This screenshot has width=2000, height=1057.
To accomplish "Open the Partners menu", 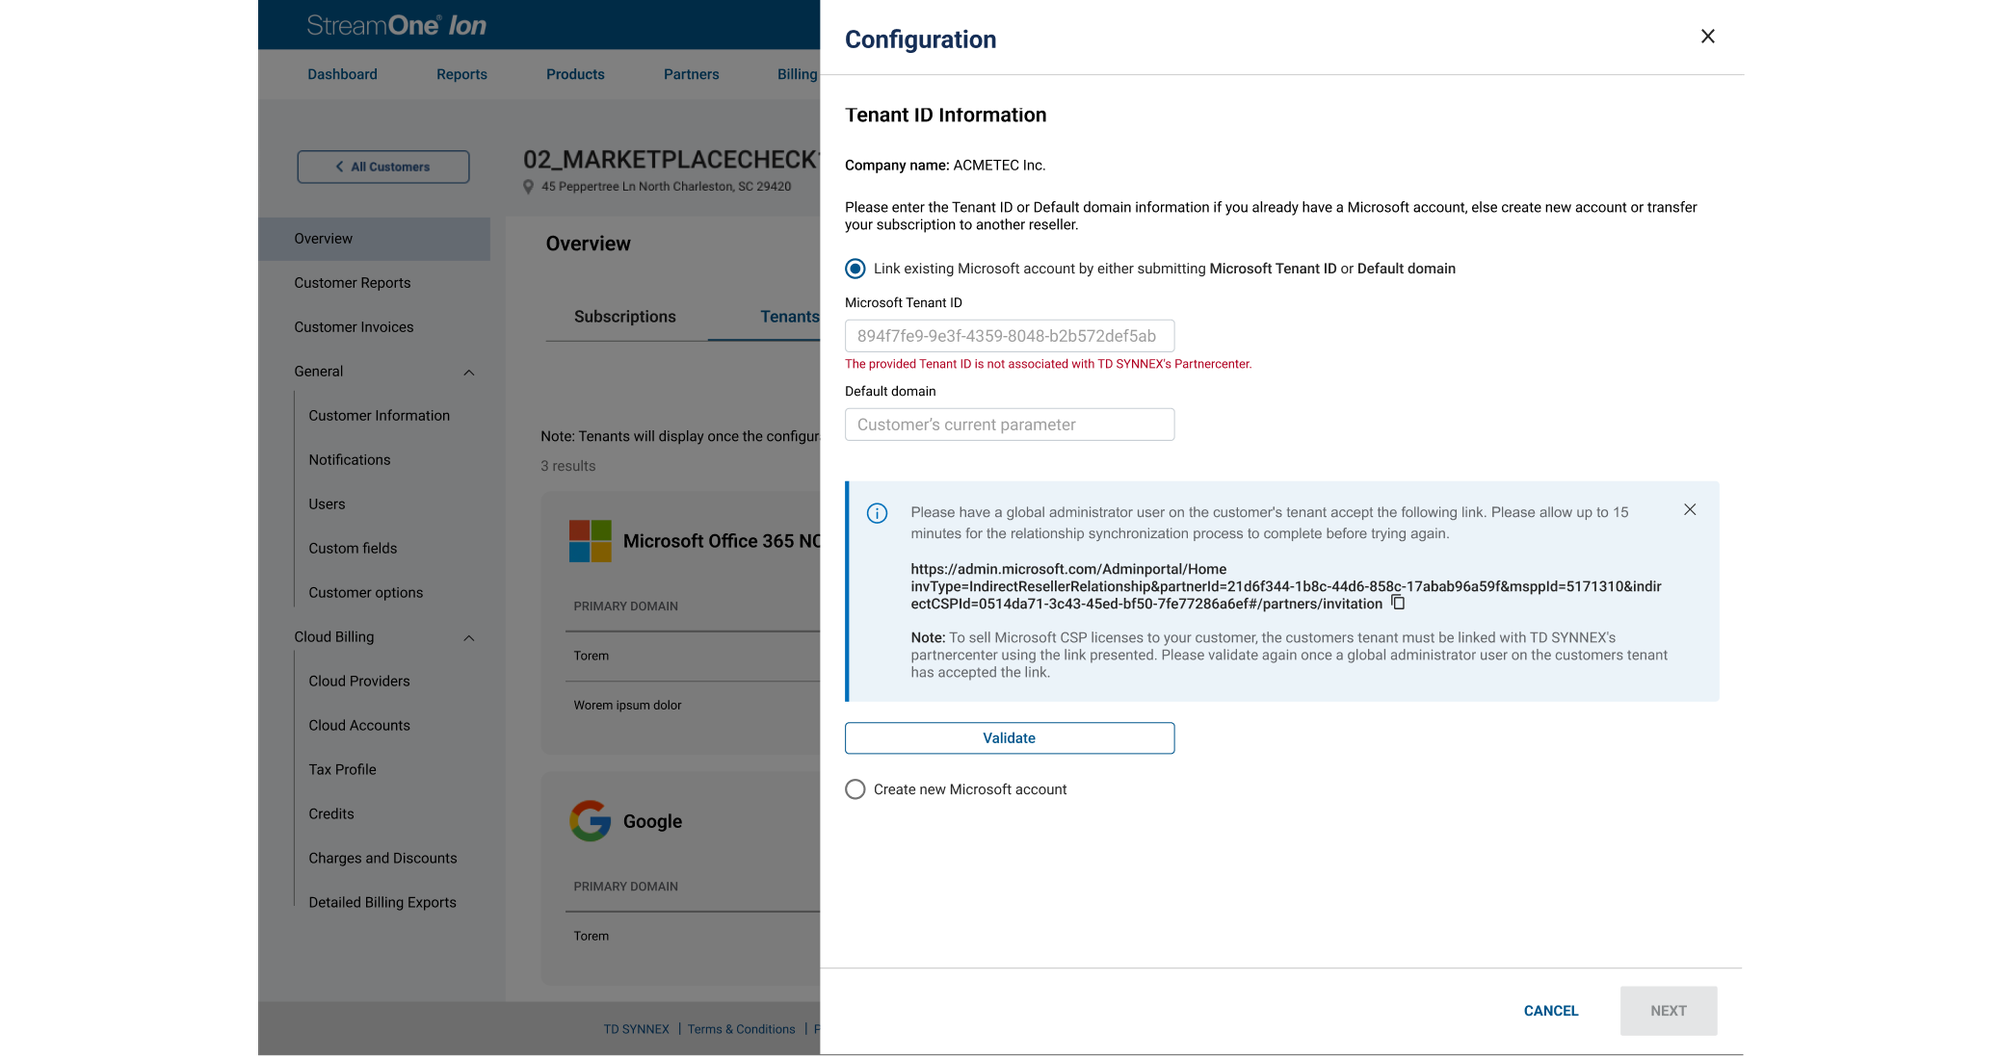I will pyautogui.click(x=691, y=74).
